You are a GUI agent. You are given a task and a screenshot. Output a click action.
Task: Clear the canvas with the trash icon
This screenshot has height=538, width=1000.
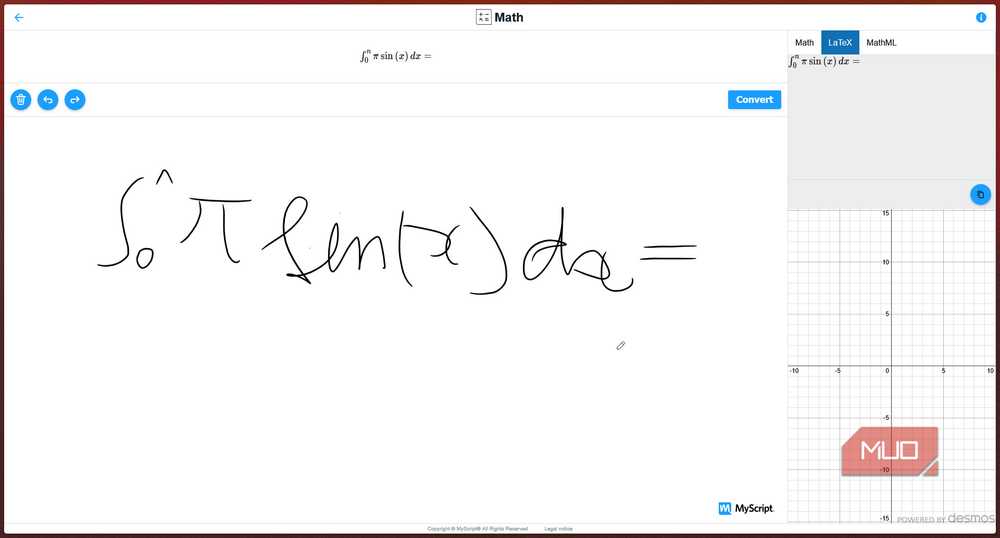21,99
